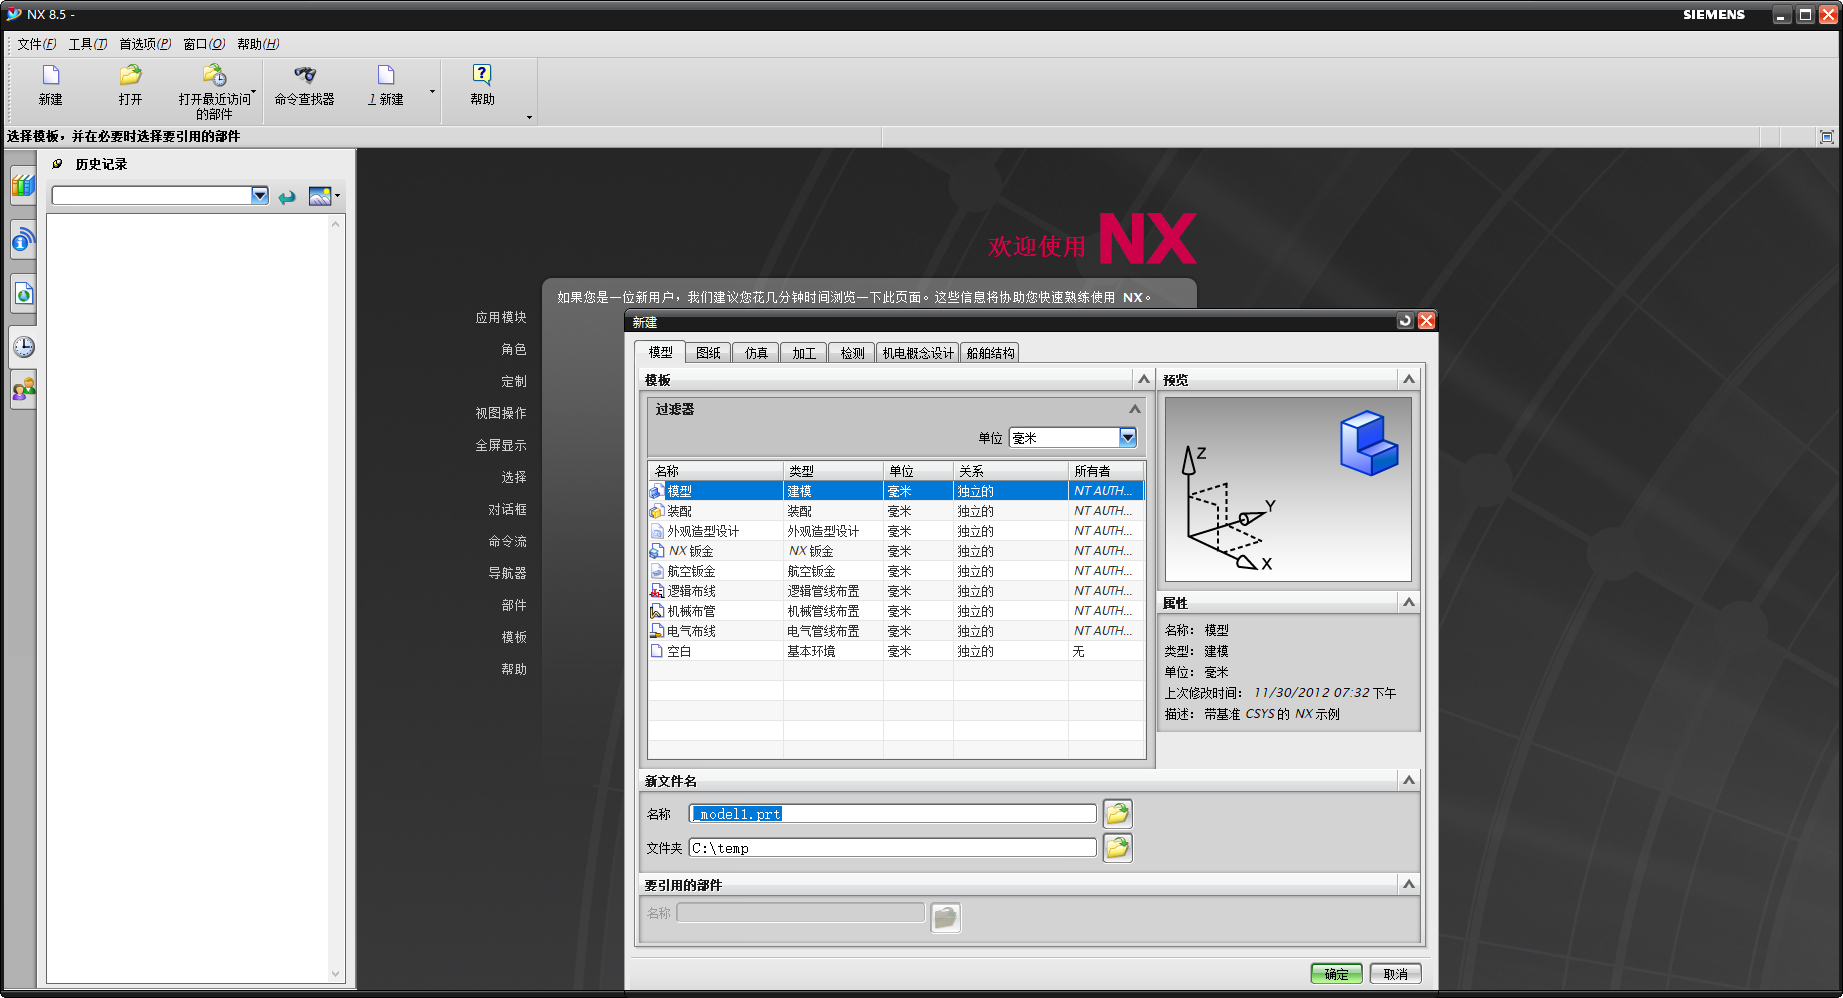
Task: Select the NX 钣金 template row
Action: (896, 551)
